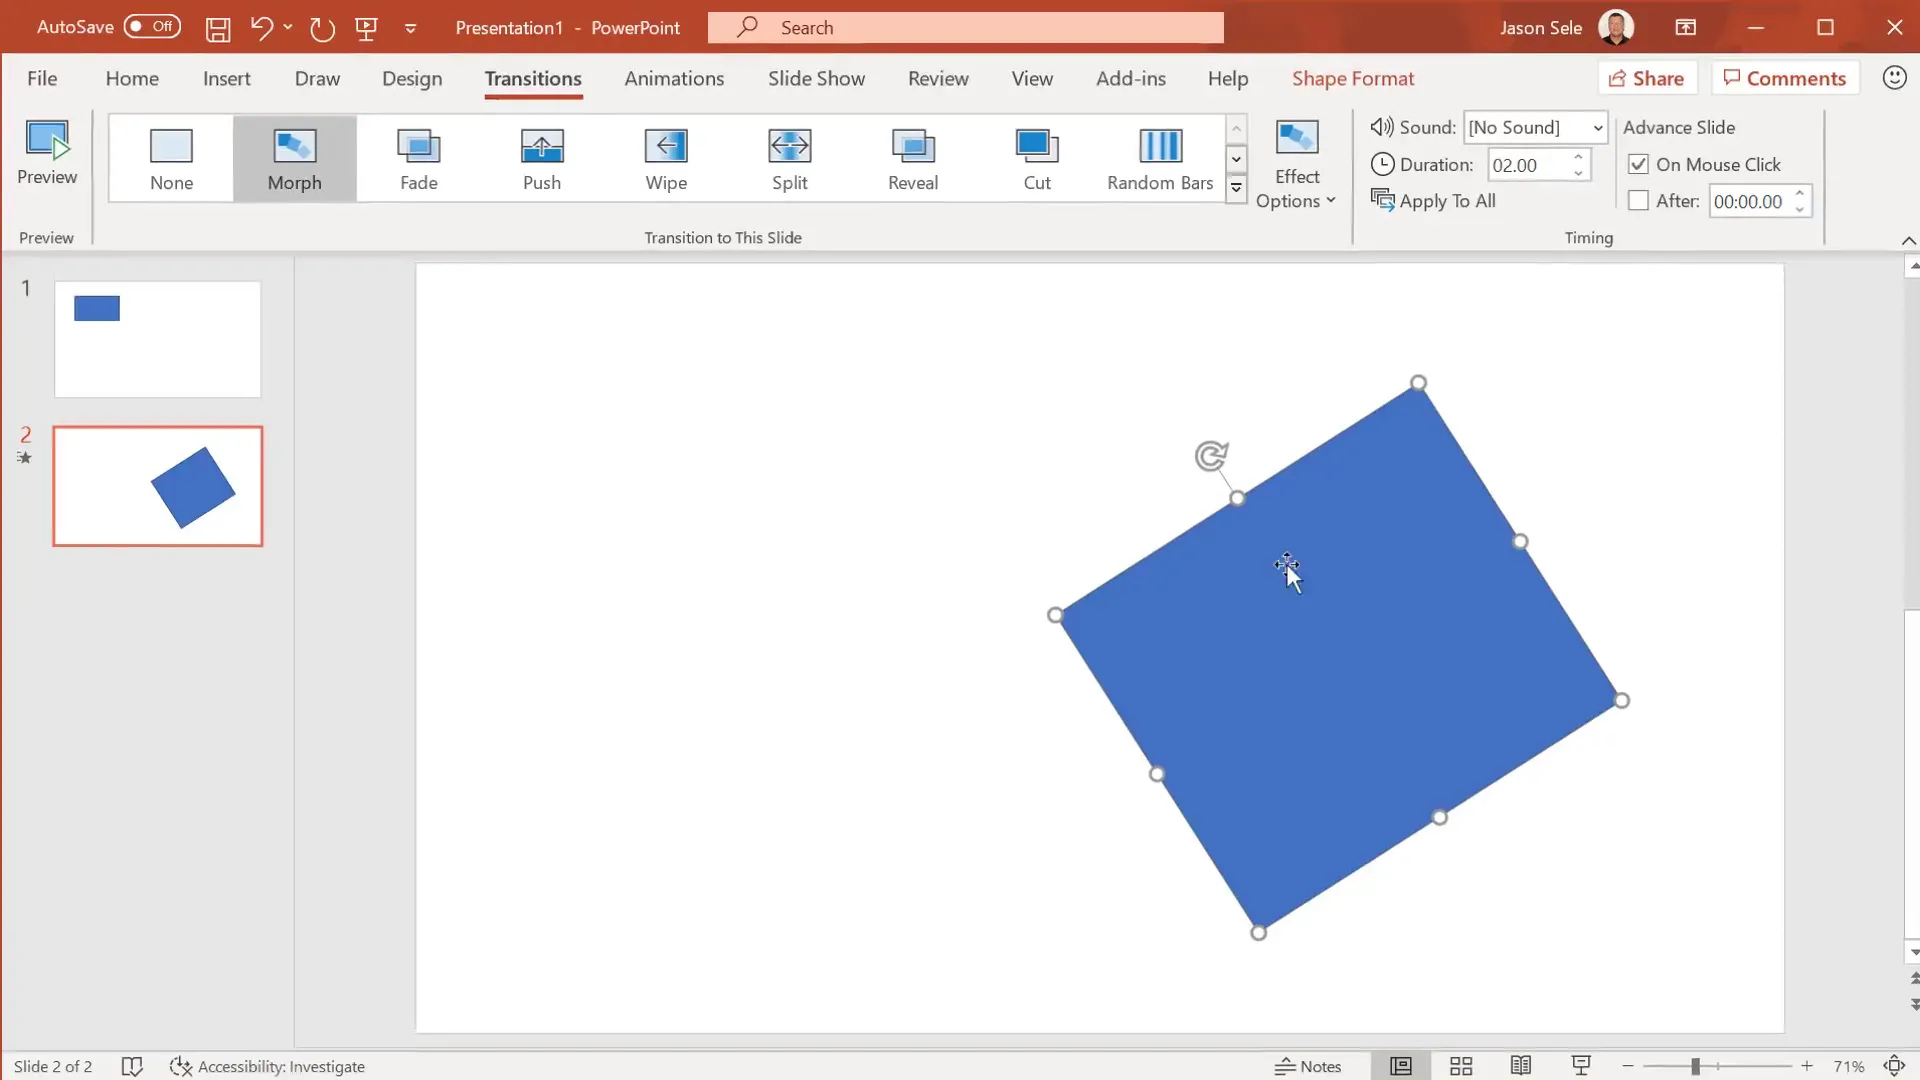This screenshot has height=1080, width=1920.
Task: Toggle the AutoSave switch
Action: coord(152,27)
